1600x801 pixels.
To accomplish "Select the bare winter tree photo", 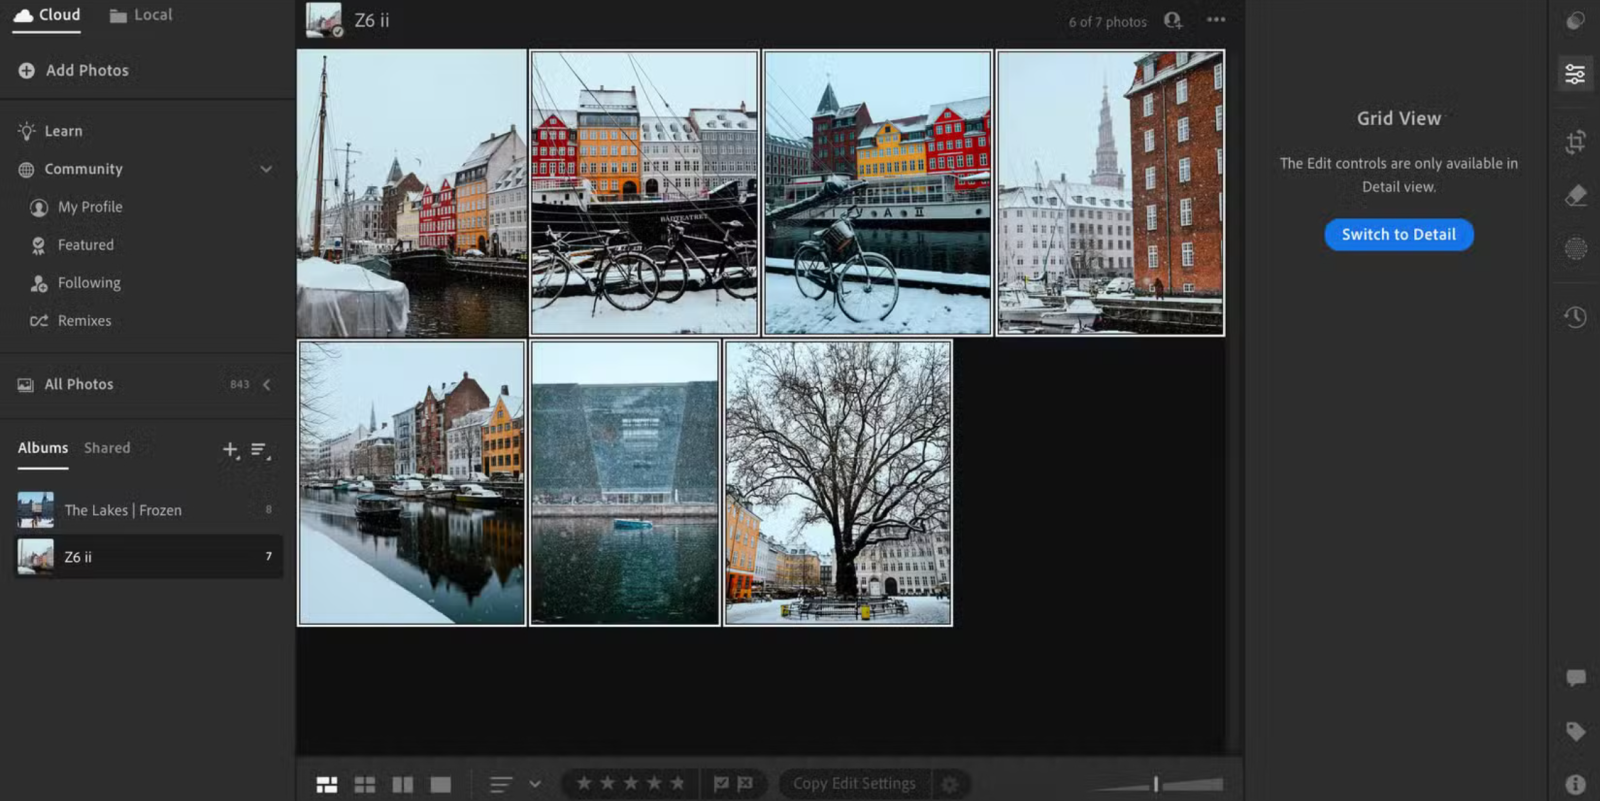I will [838, 483].
